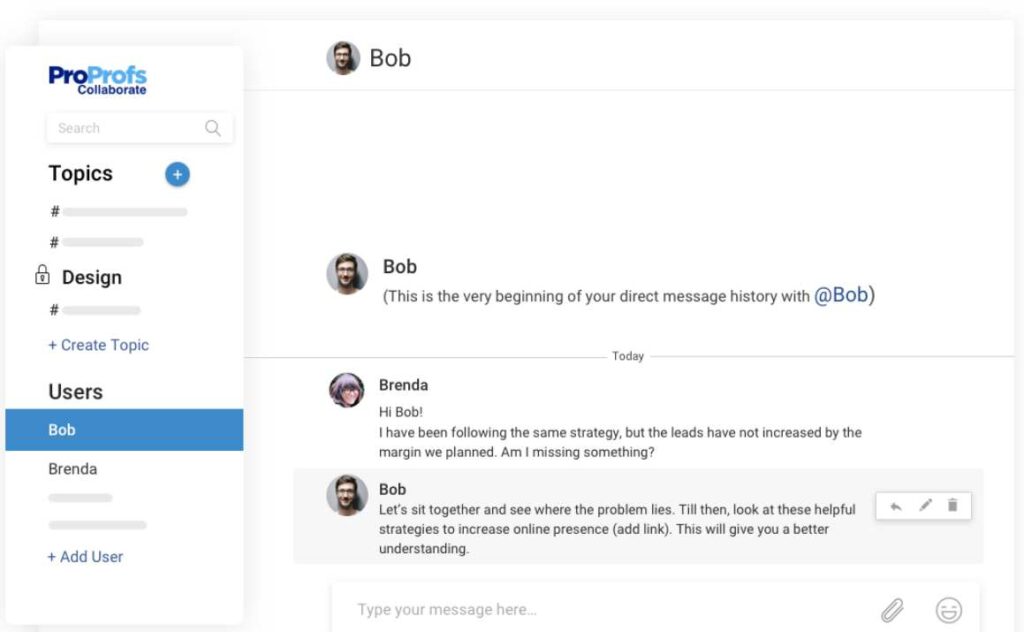The image size is (1024, 632).
Task: Click the search magnifier icon
Action: click(212, 128)
